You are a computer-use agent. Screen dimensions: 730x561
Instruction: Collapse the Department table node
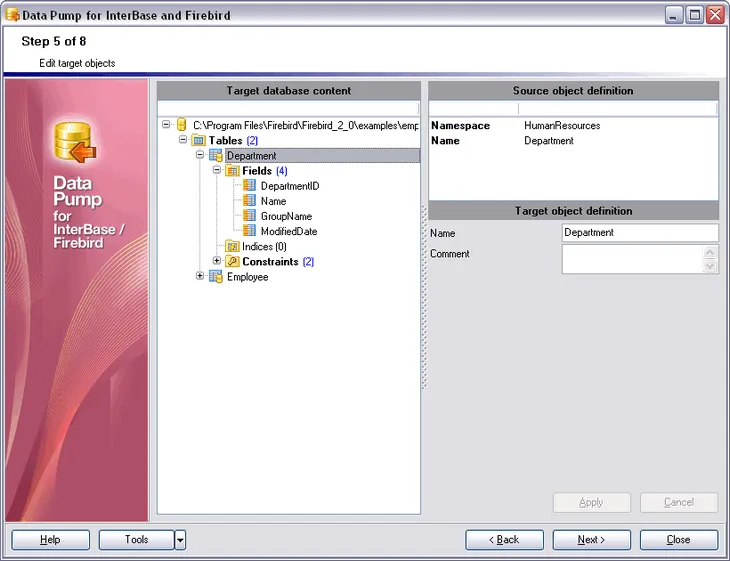click(x=200, y=155)
